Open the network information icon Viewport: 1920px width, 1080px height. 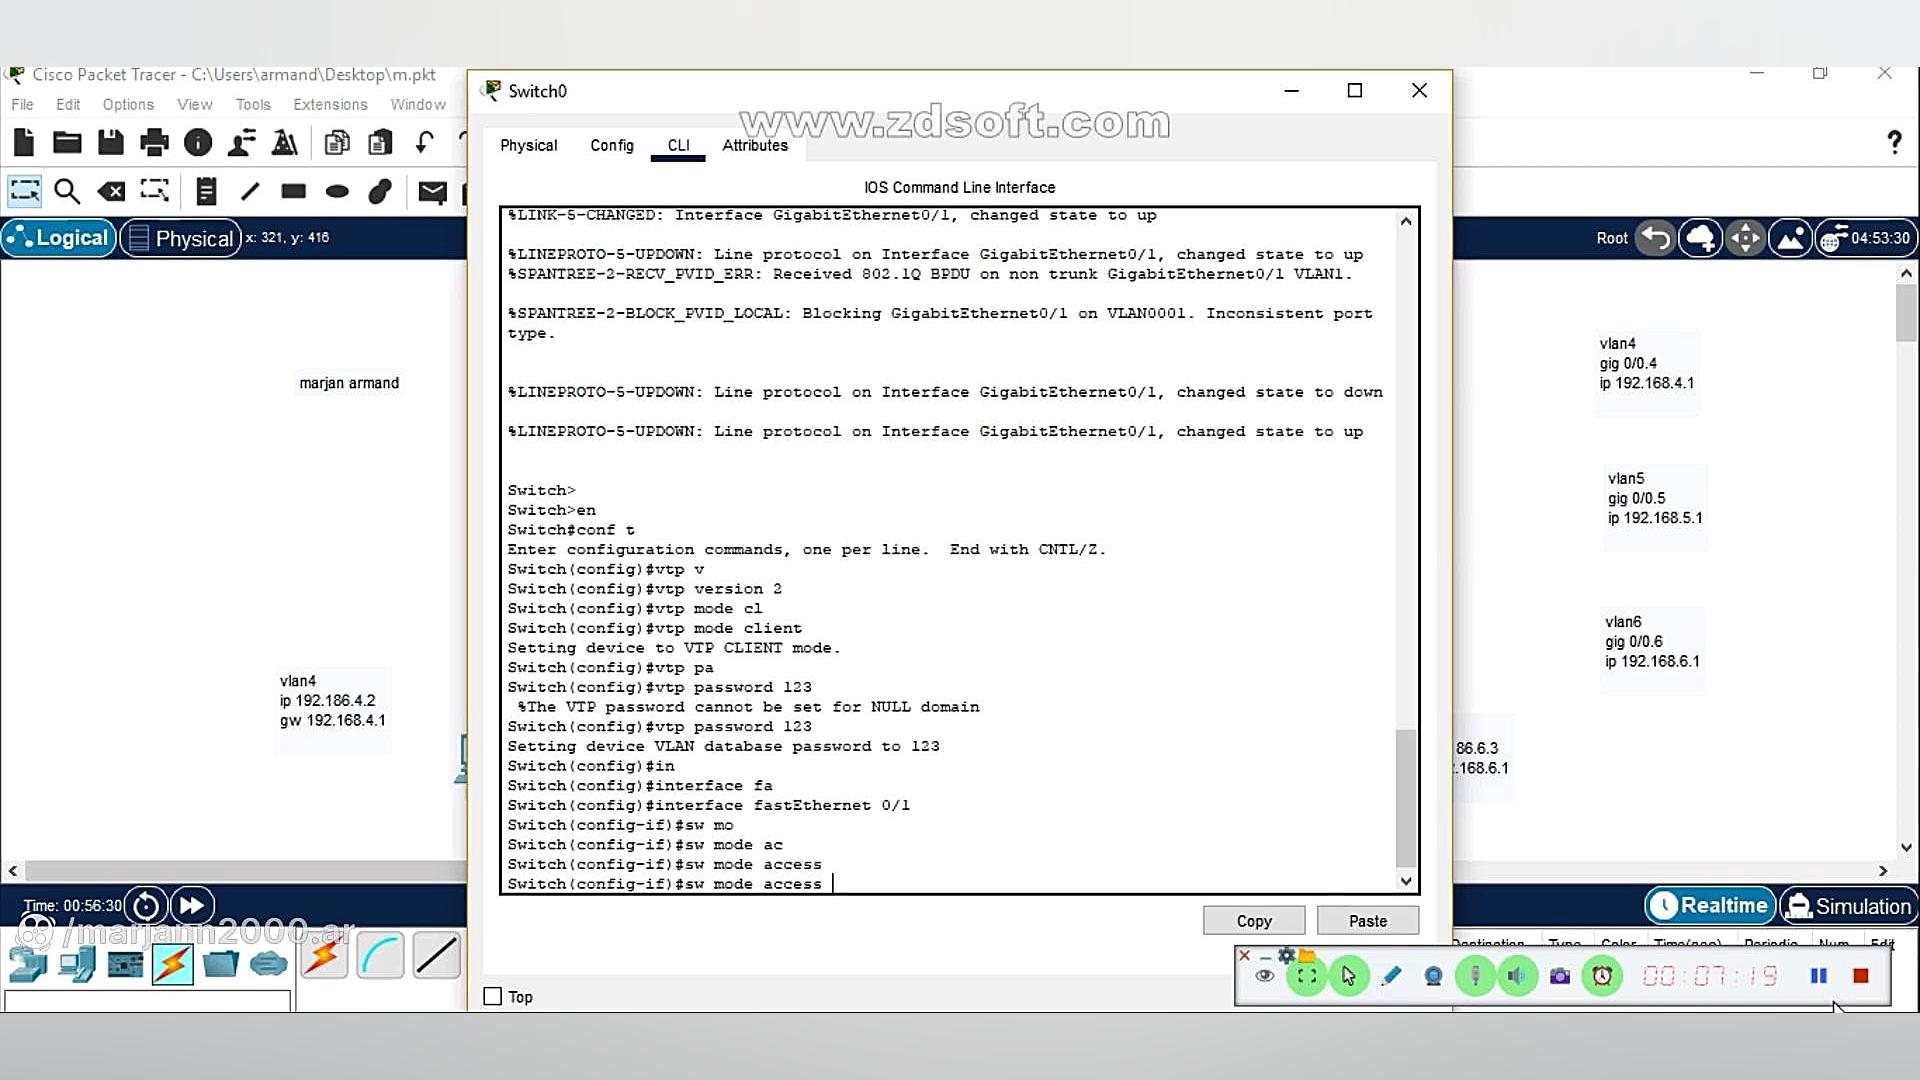[x=198, y=143]
